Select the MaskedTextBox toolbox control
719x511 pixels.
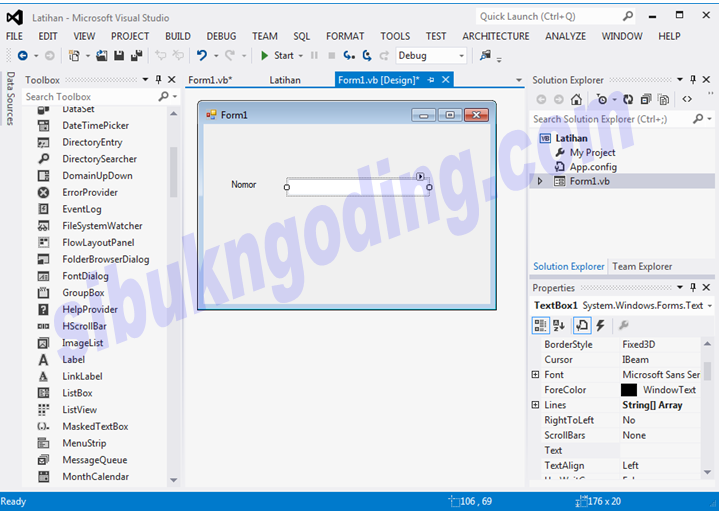[x=95, y=427]
